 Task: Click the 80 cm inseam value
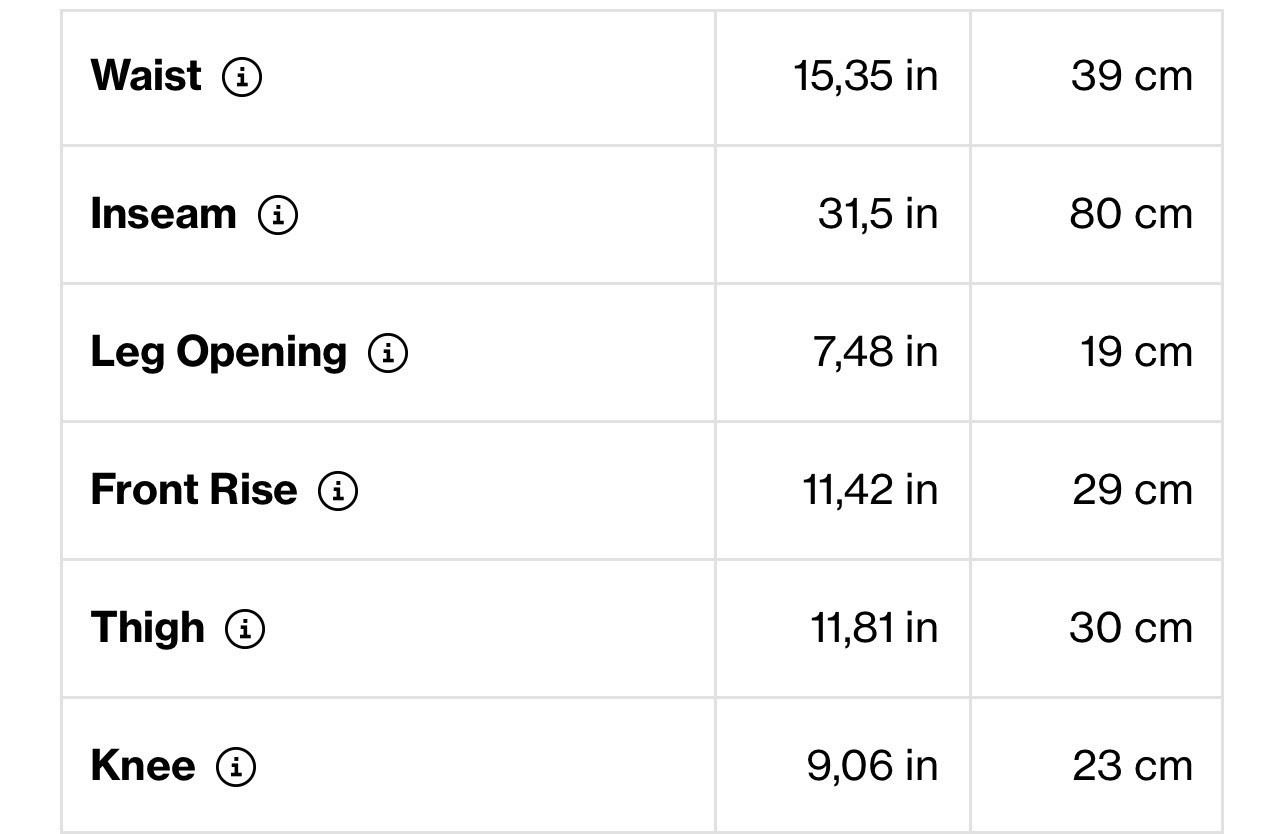(1131, 214)
